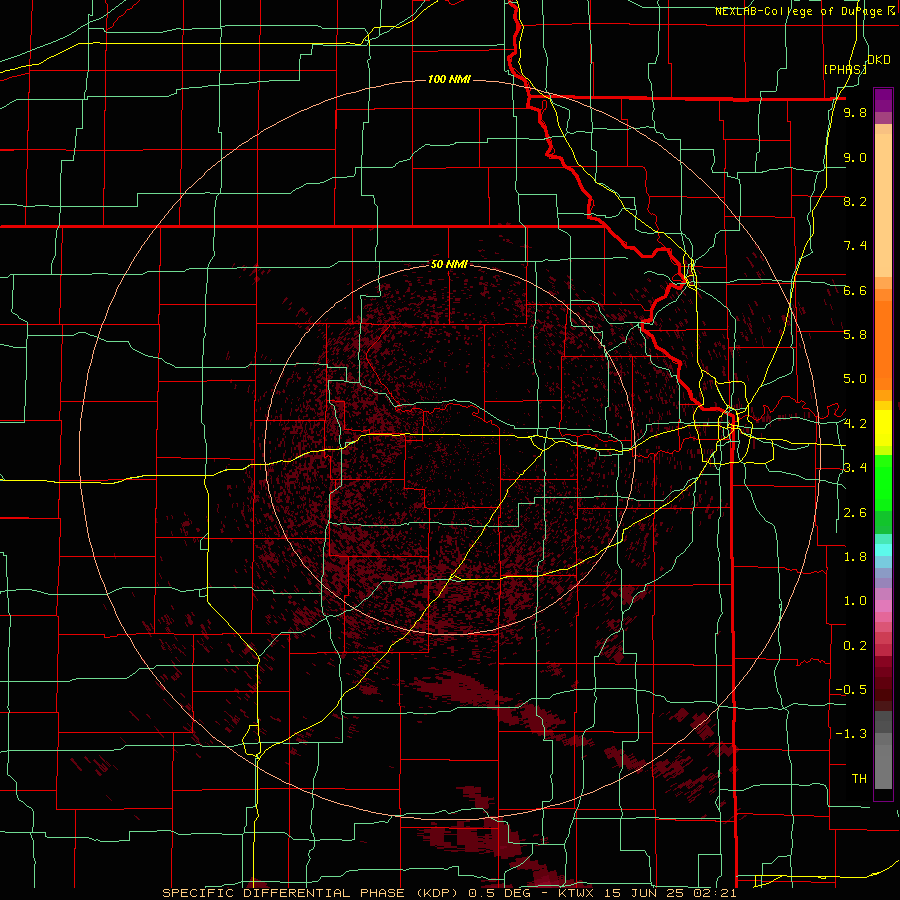
Task: Pick the bright yellow color bar segment
Action: click(883, 428)
